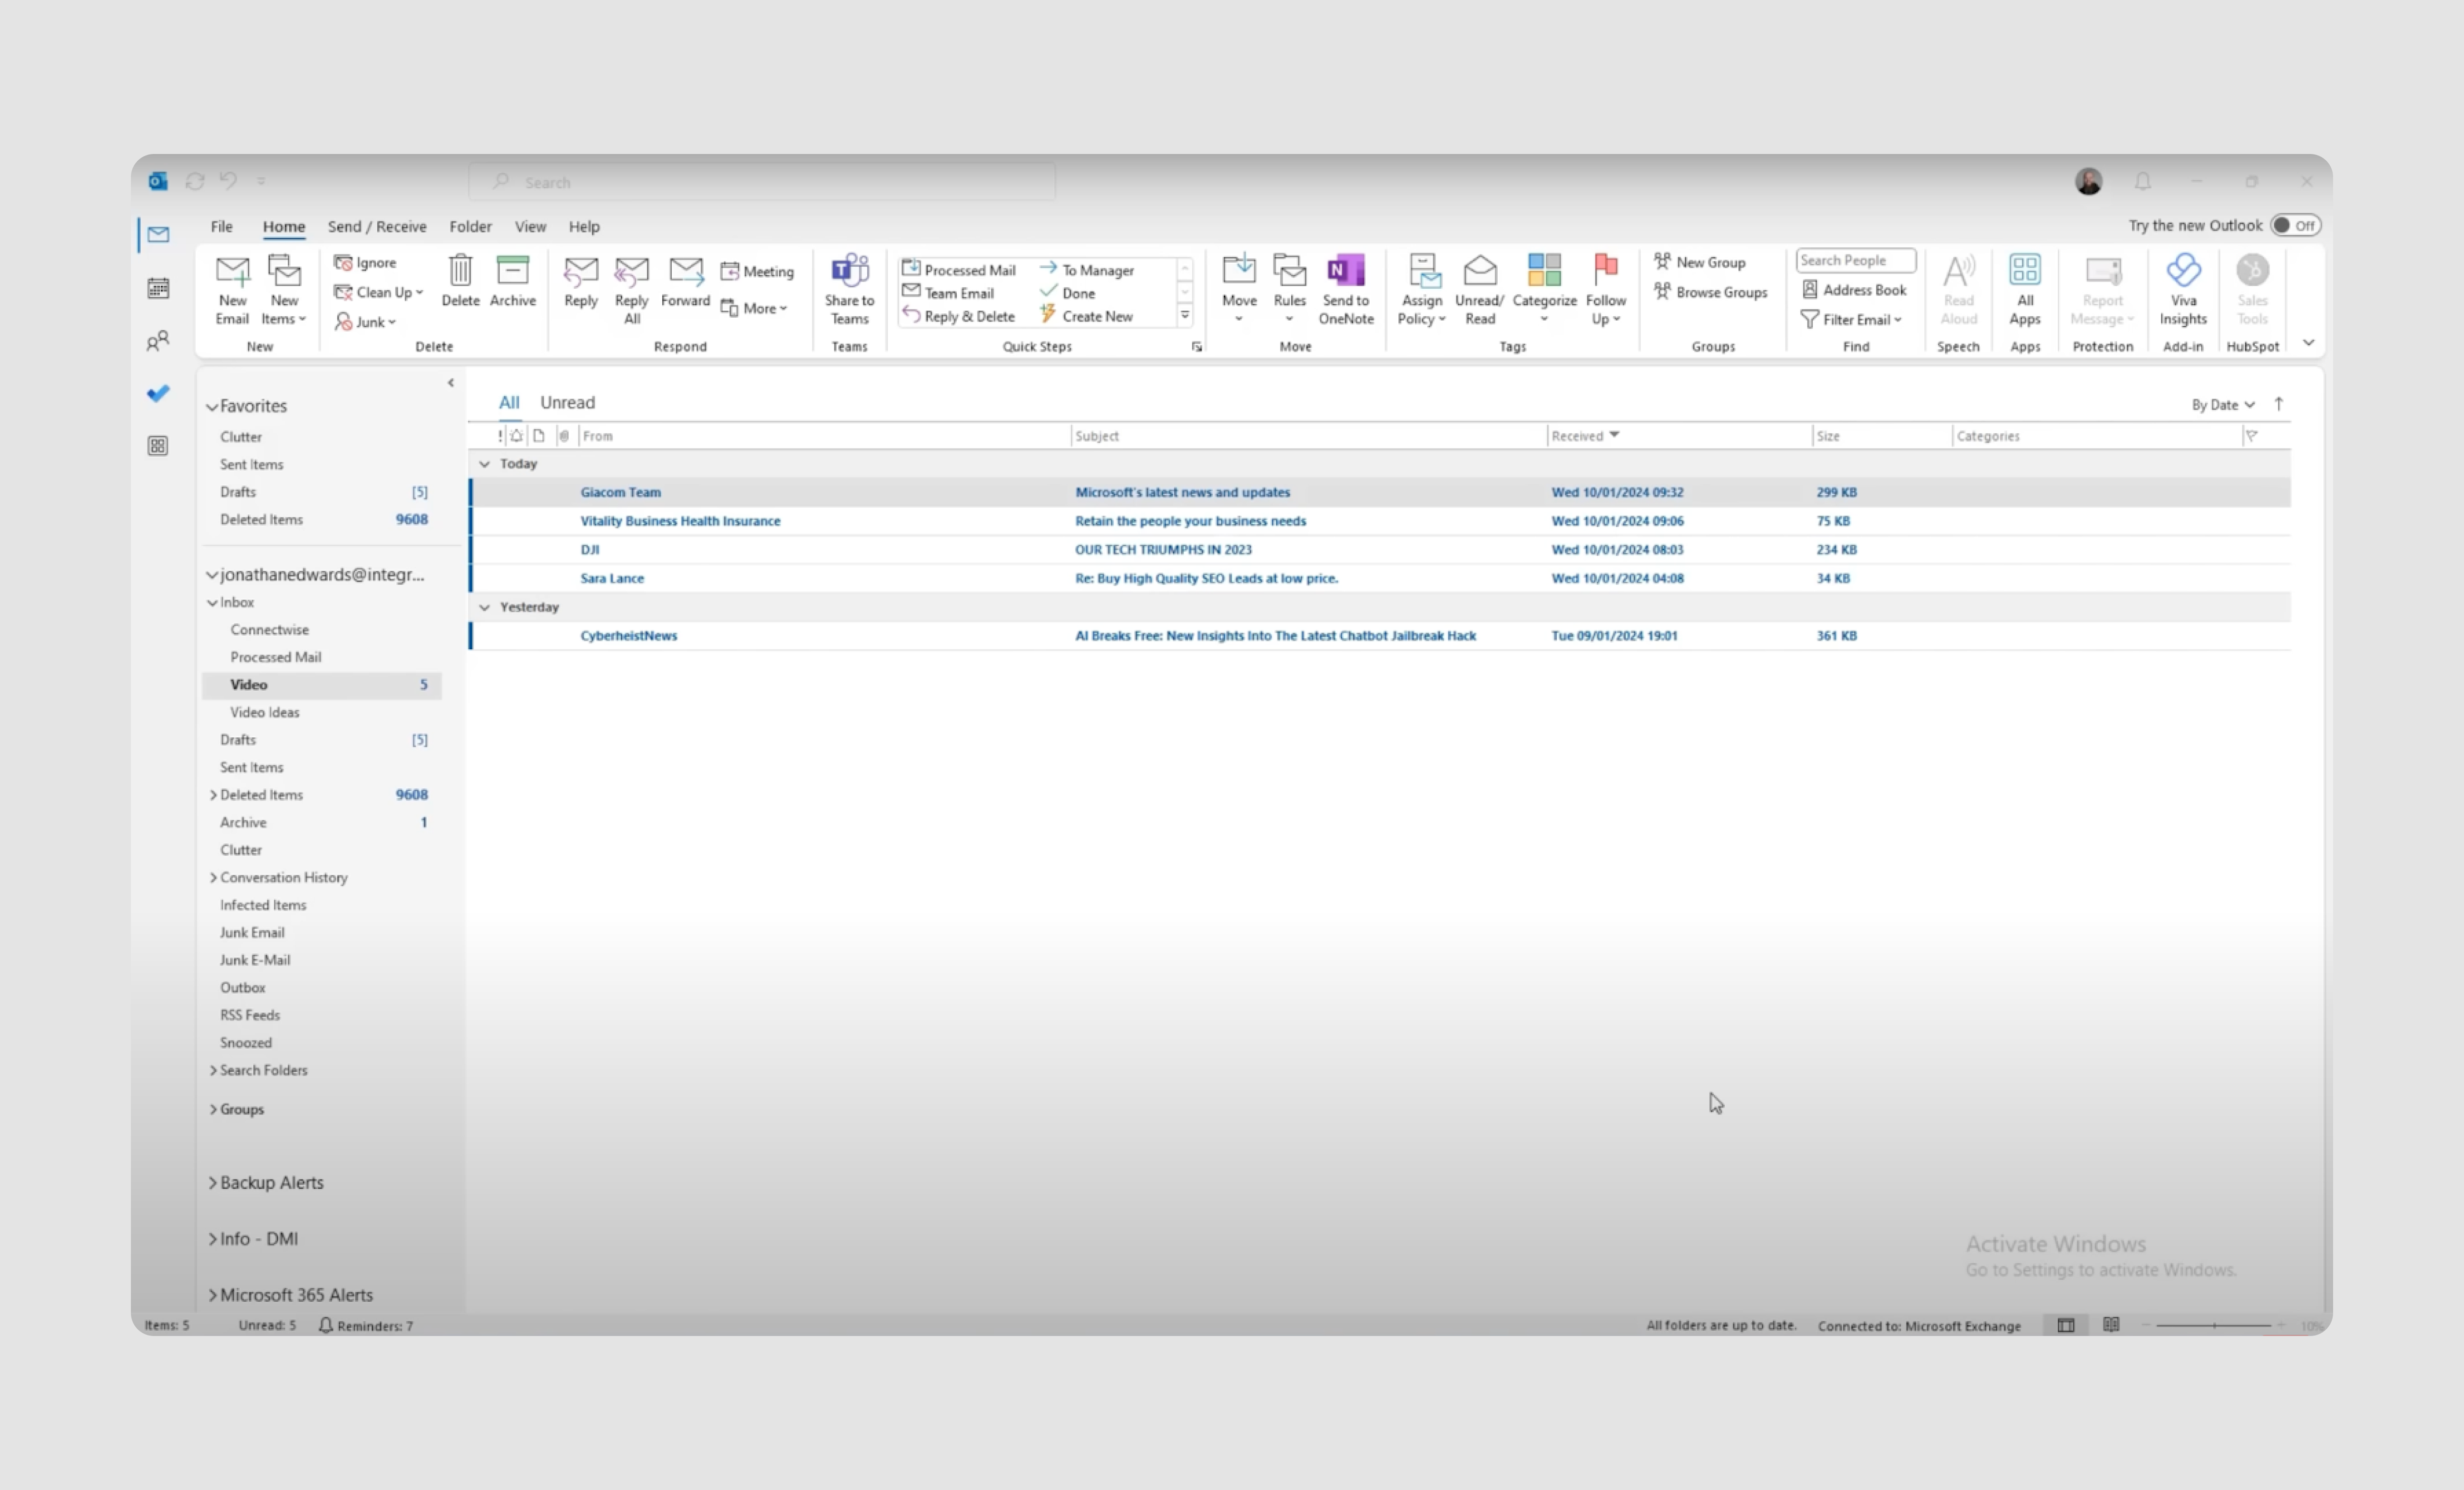2464x1490 pixels.
Task: Reverse sort order with arrow icon
Action: [2278, 404]
